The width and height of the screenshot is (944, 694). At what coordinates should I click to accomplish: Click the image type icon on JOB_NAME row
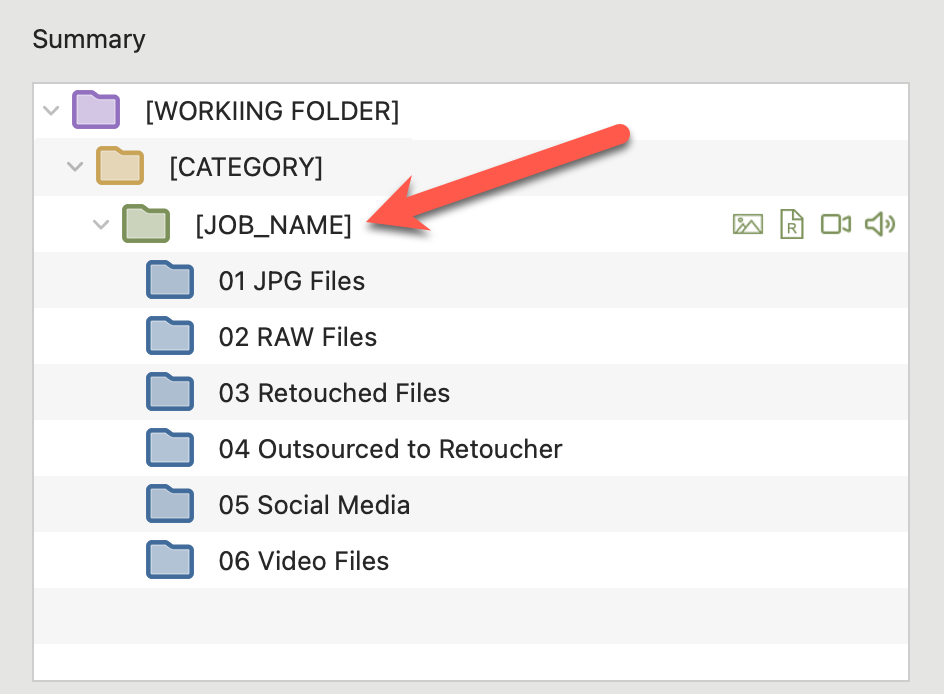(747, 224)
